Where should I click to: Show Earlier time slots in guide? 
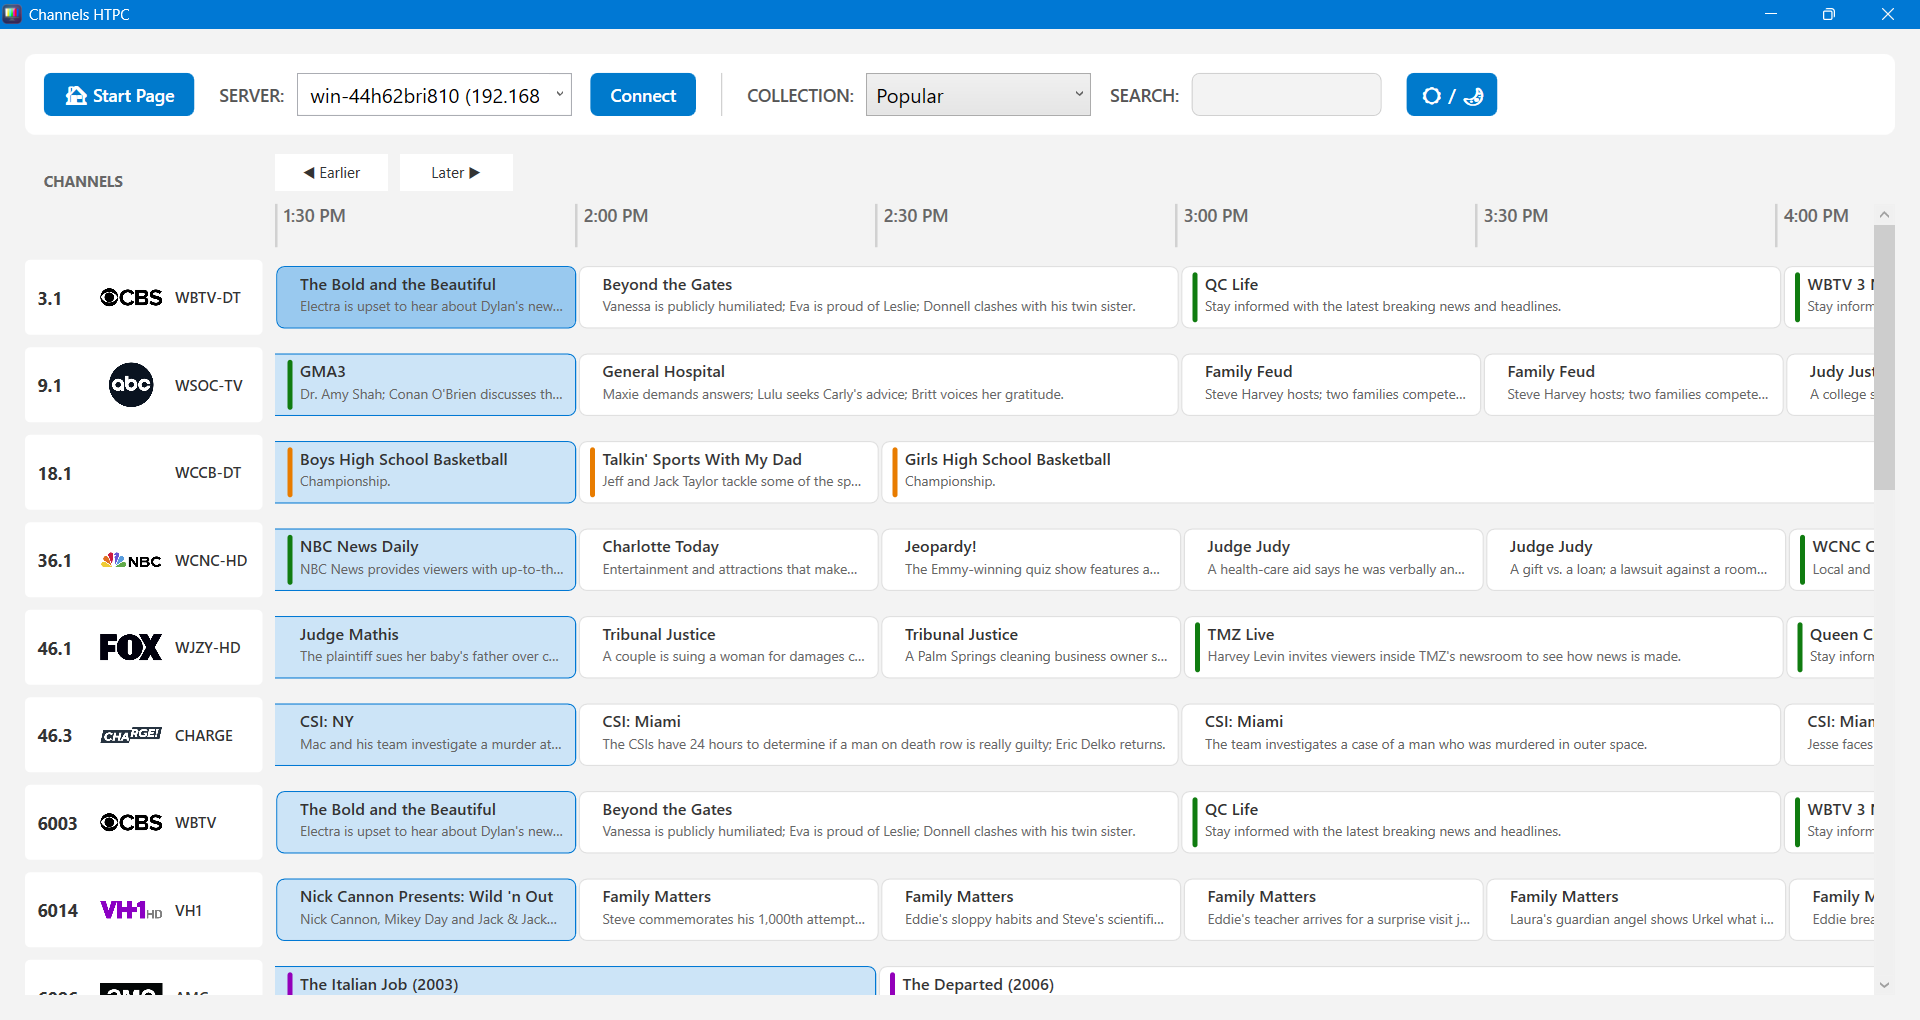pos(332,173)
